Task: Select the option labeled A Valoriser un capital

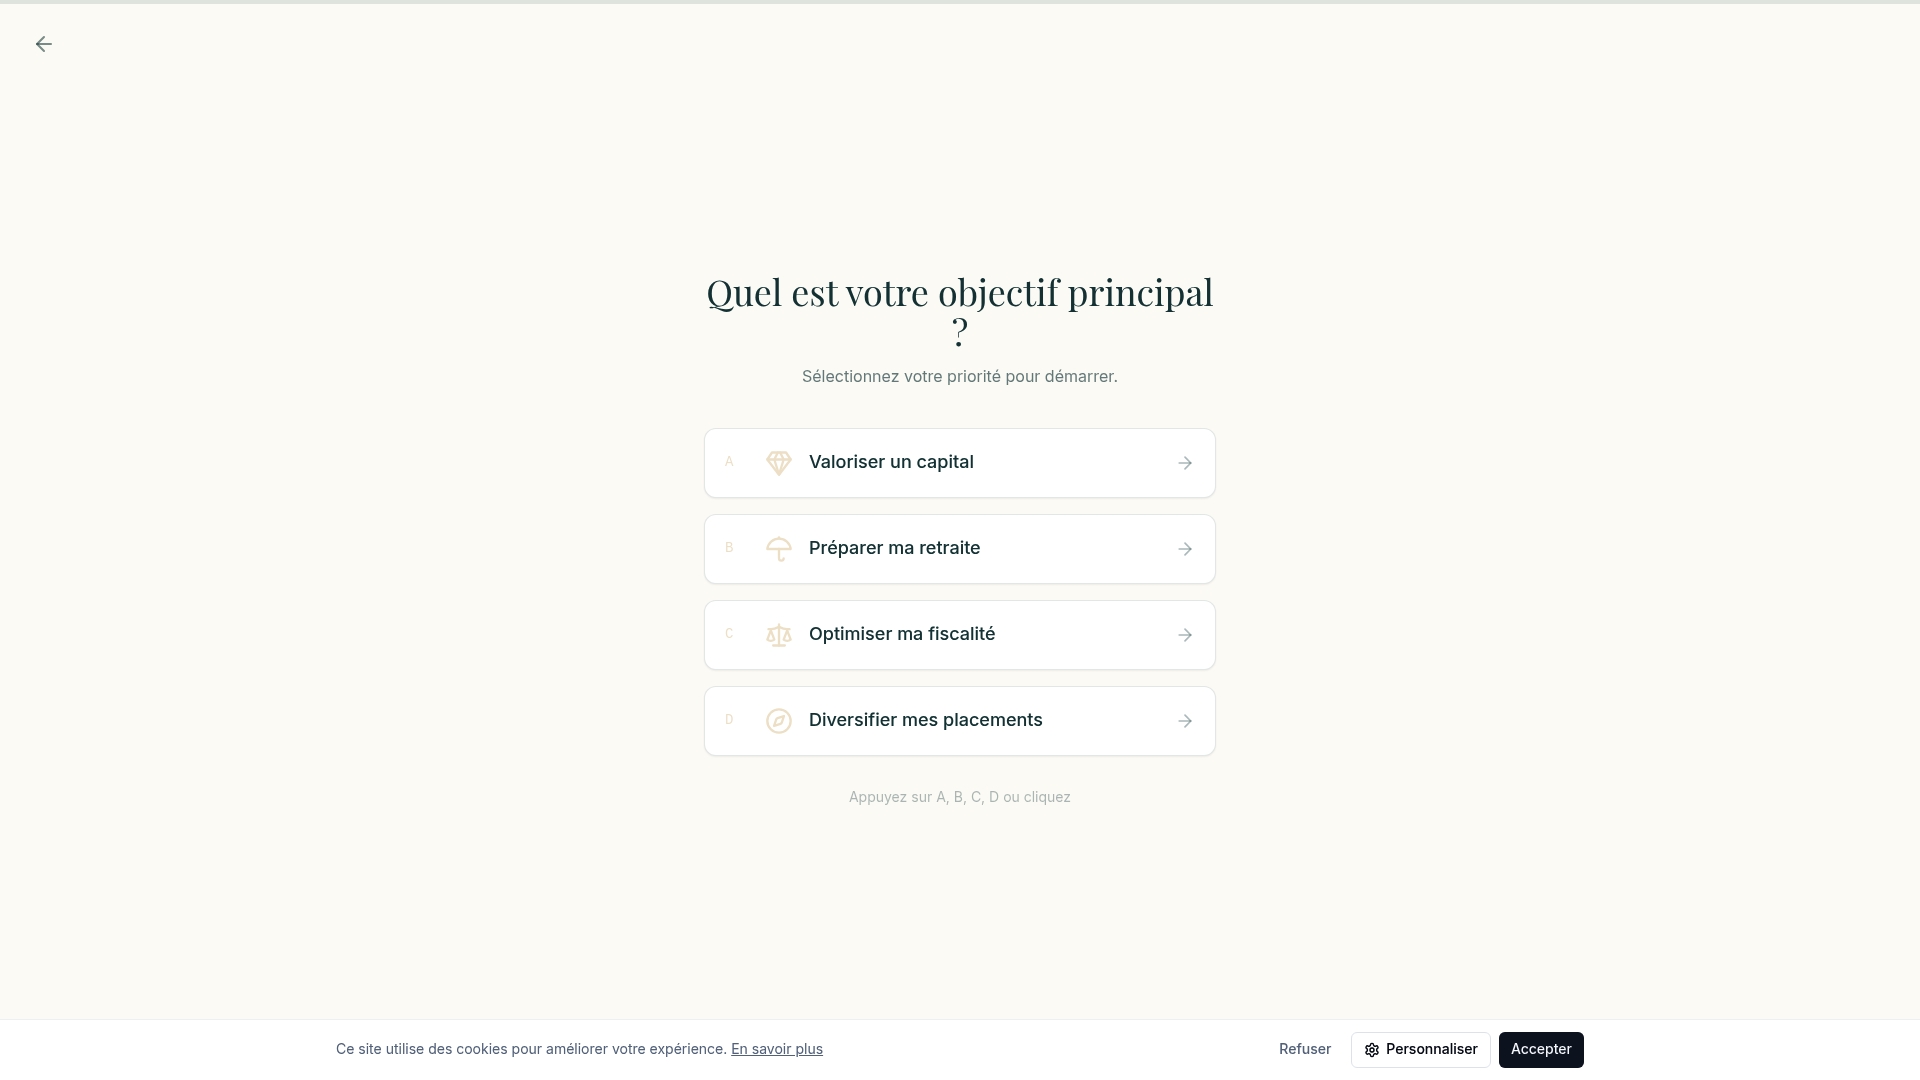Action: coord(959,462)
